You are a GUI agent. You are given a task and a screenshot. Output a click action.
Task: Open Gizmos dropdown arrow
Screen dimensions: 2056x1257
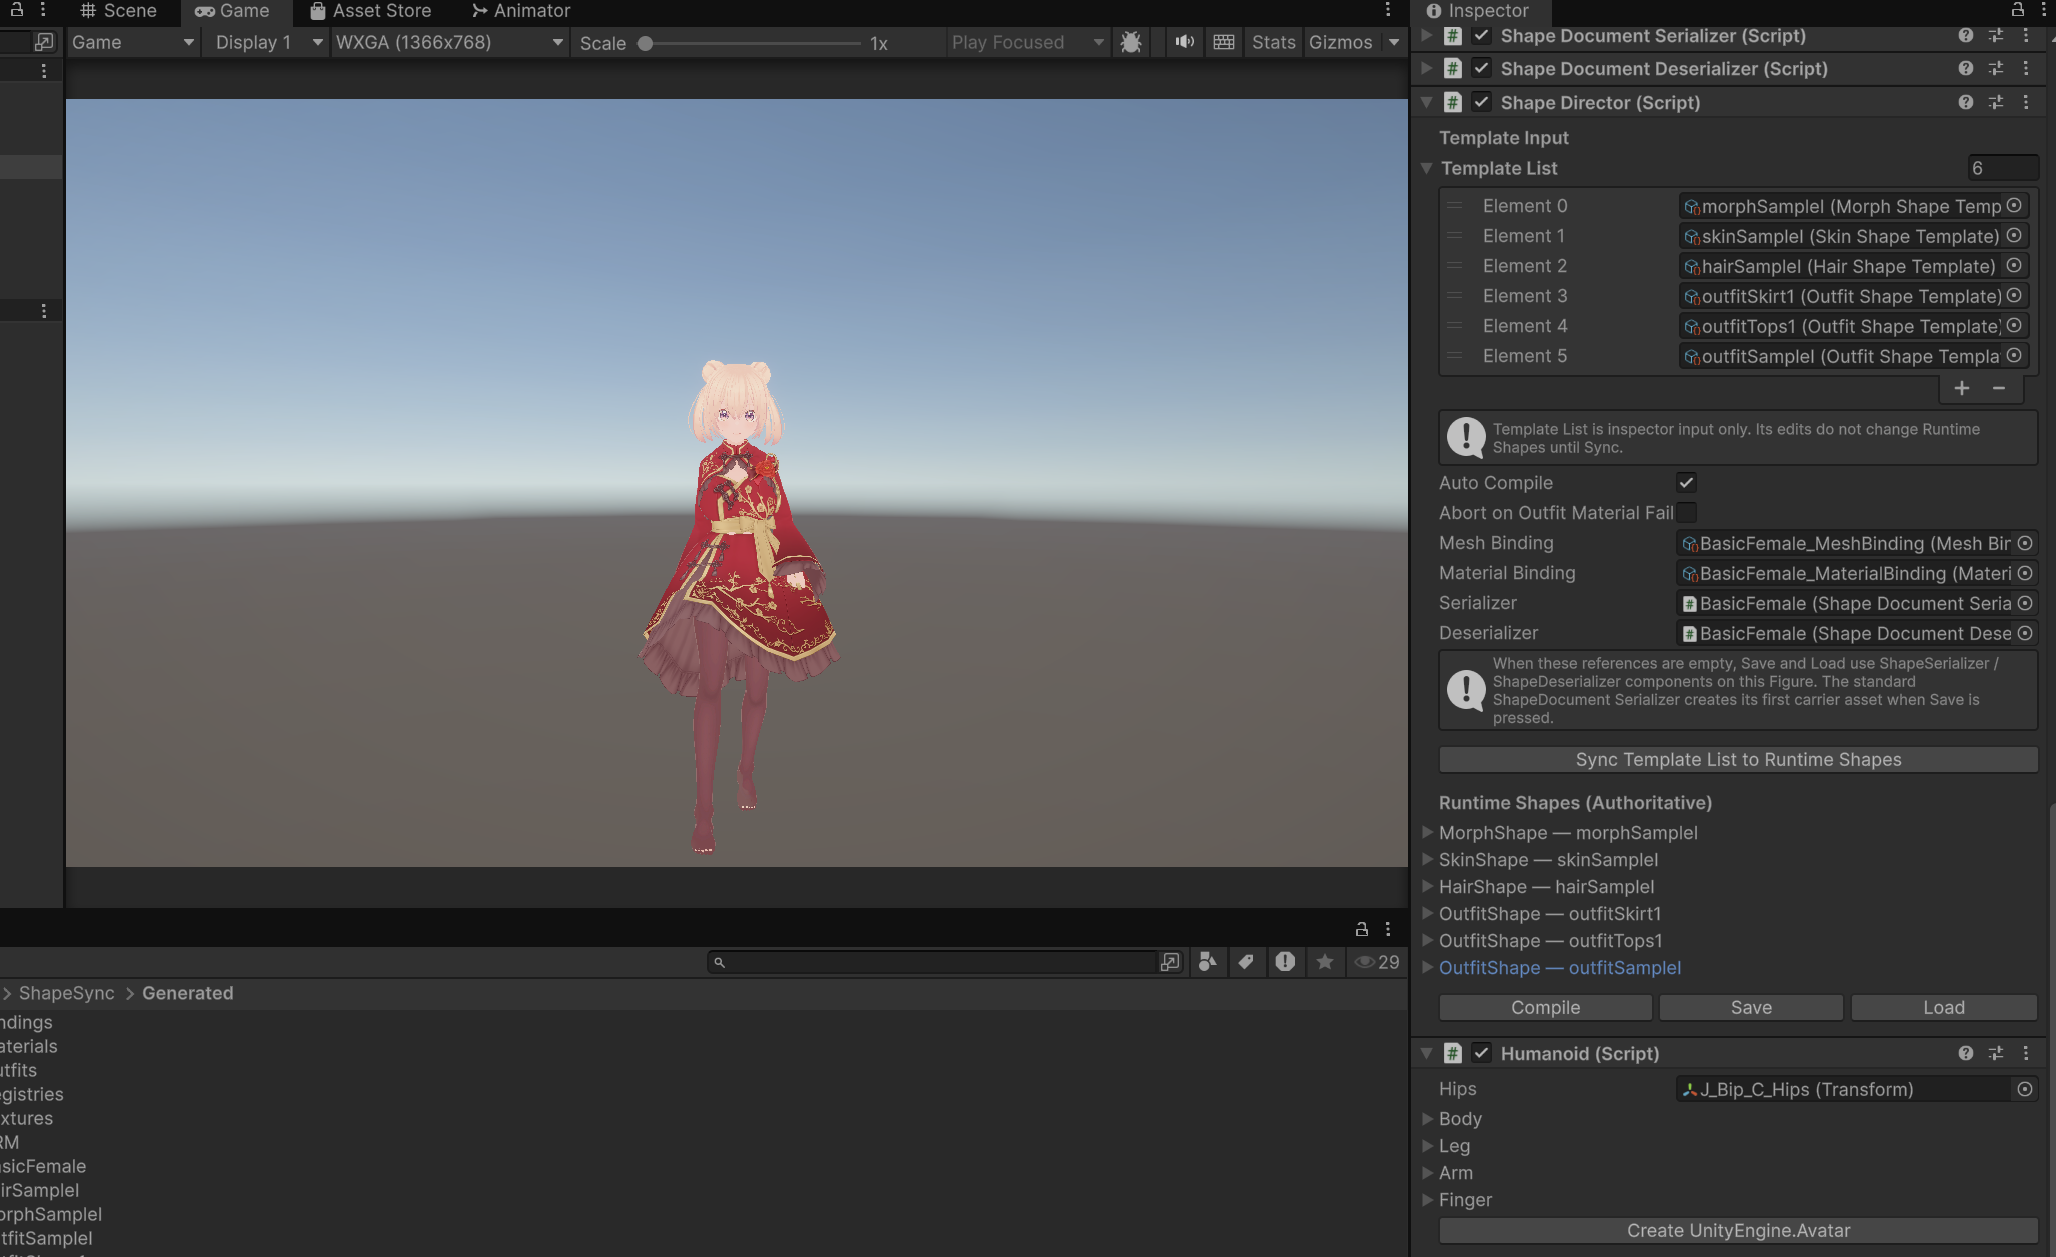[x=1394, y=42]
